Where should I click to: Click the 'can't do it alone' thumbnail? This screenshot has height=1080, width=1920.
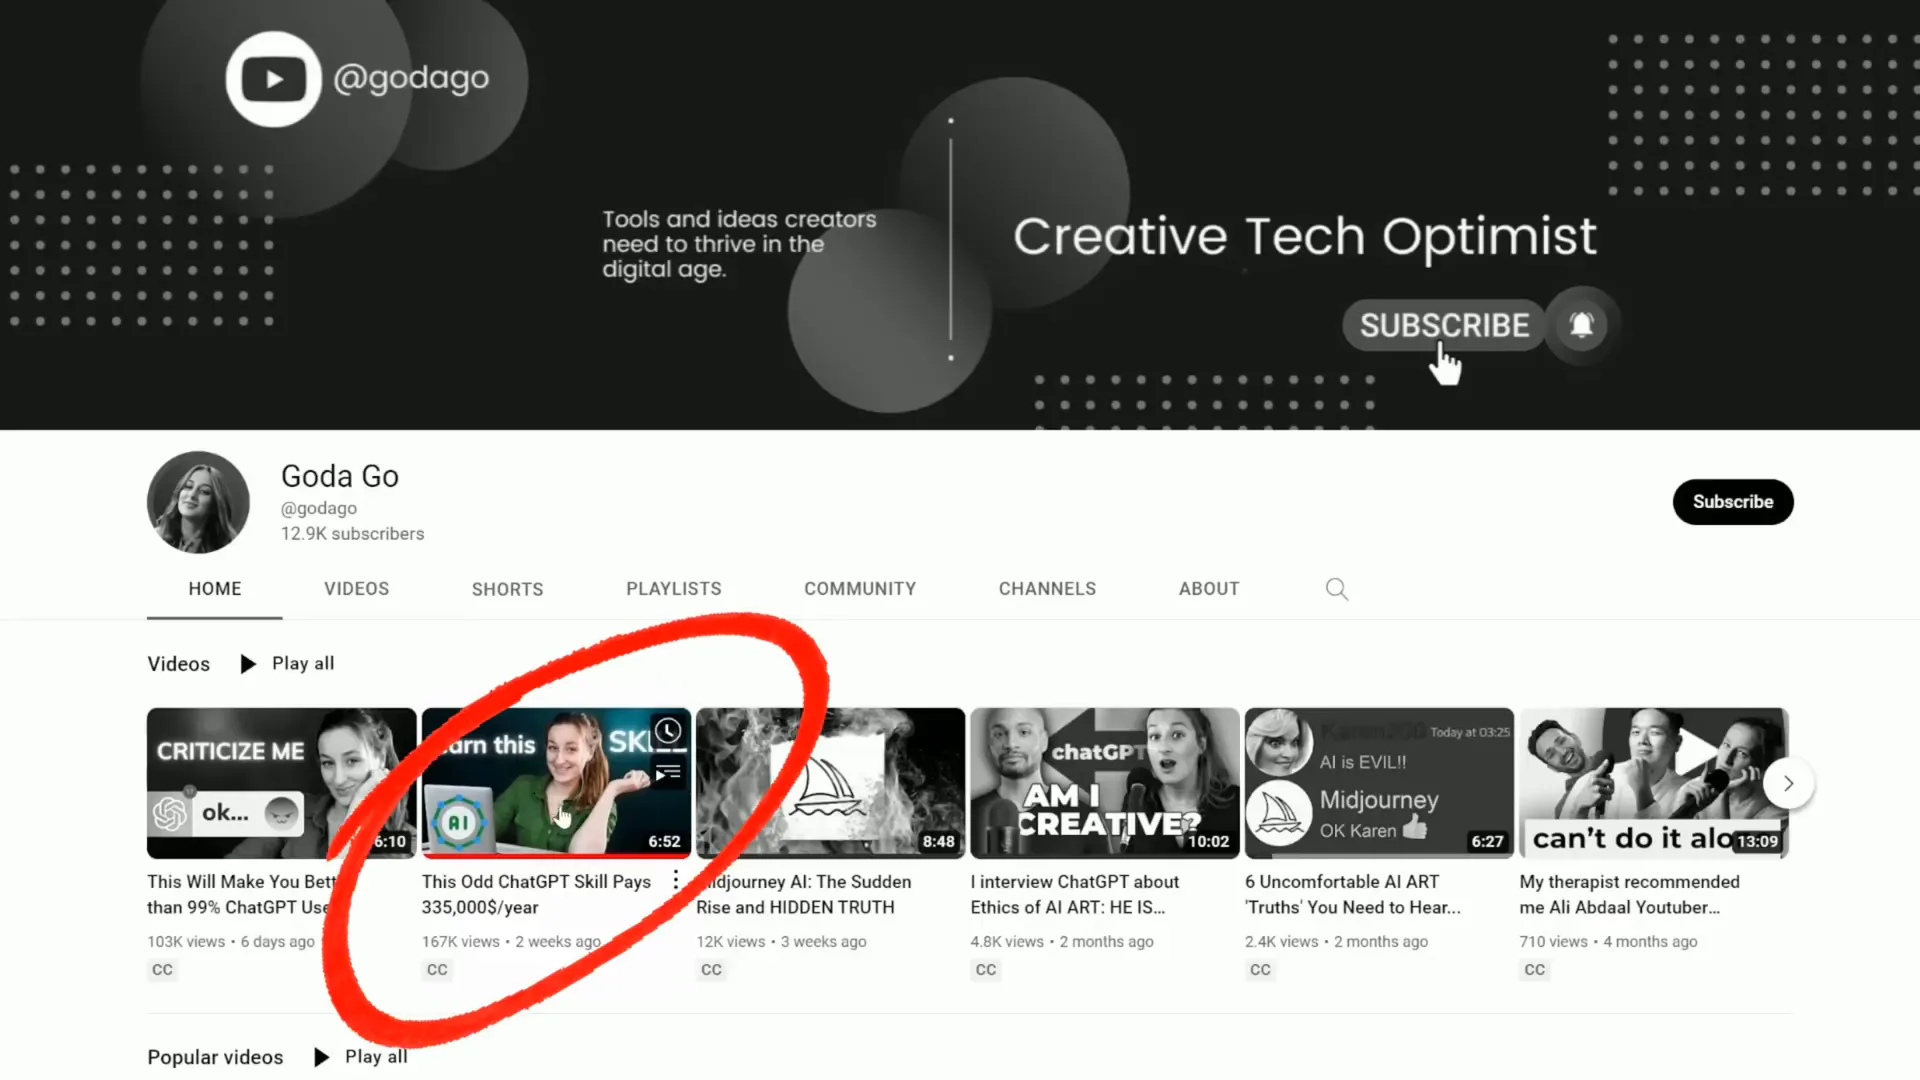coord(1654,783)
